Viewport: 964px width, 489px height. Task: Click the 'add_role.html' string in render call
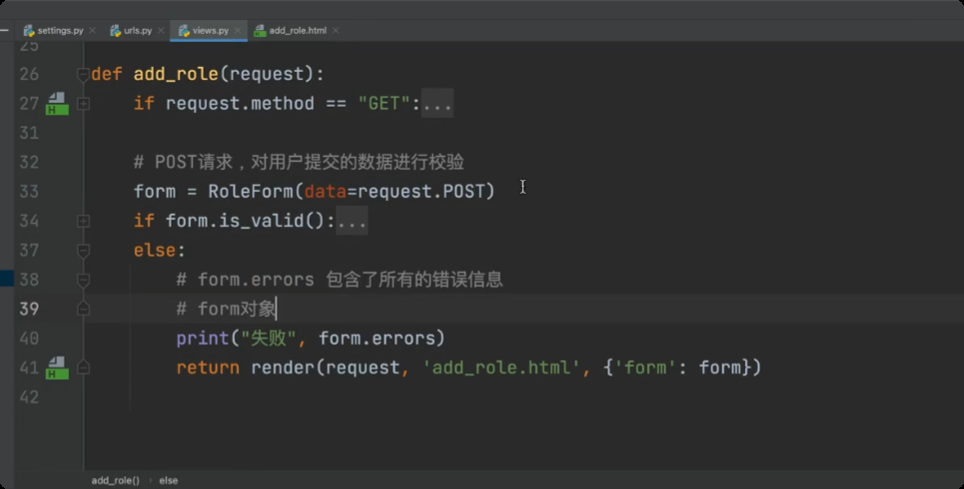coord(501,368)
